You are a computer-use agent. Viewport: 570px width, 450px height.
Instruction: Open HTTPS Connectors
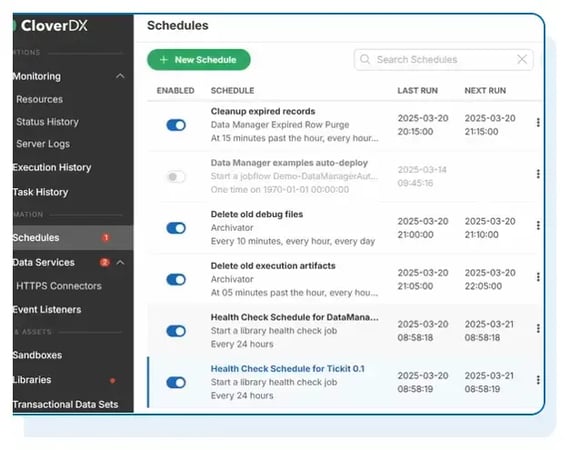(59, 286)
